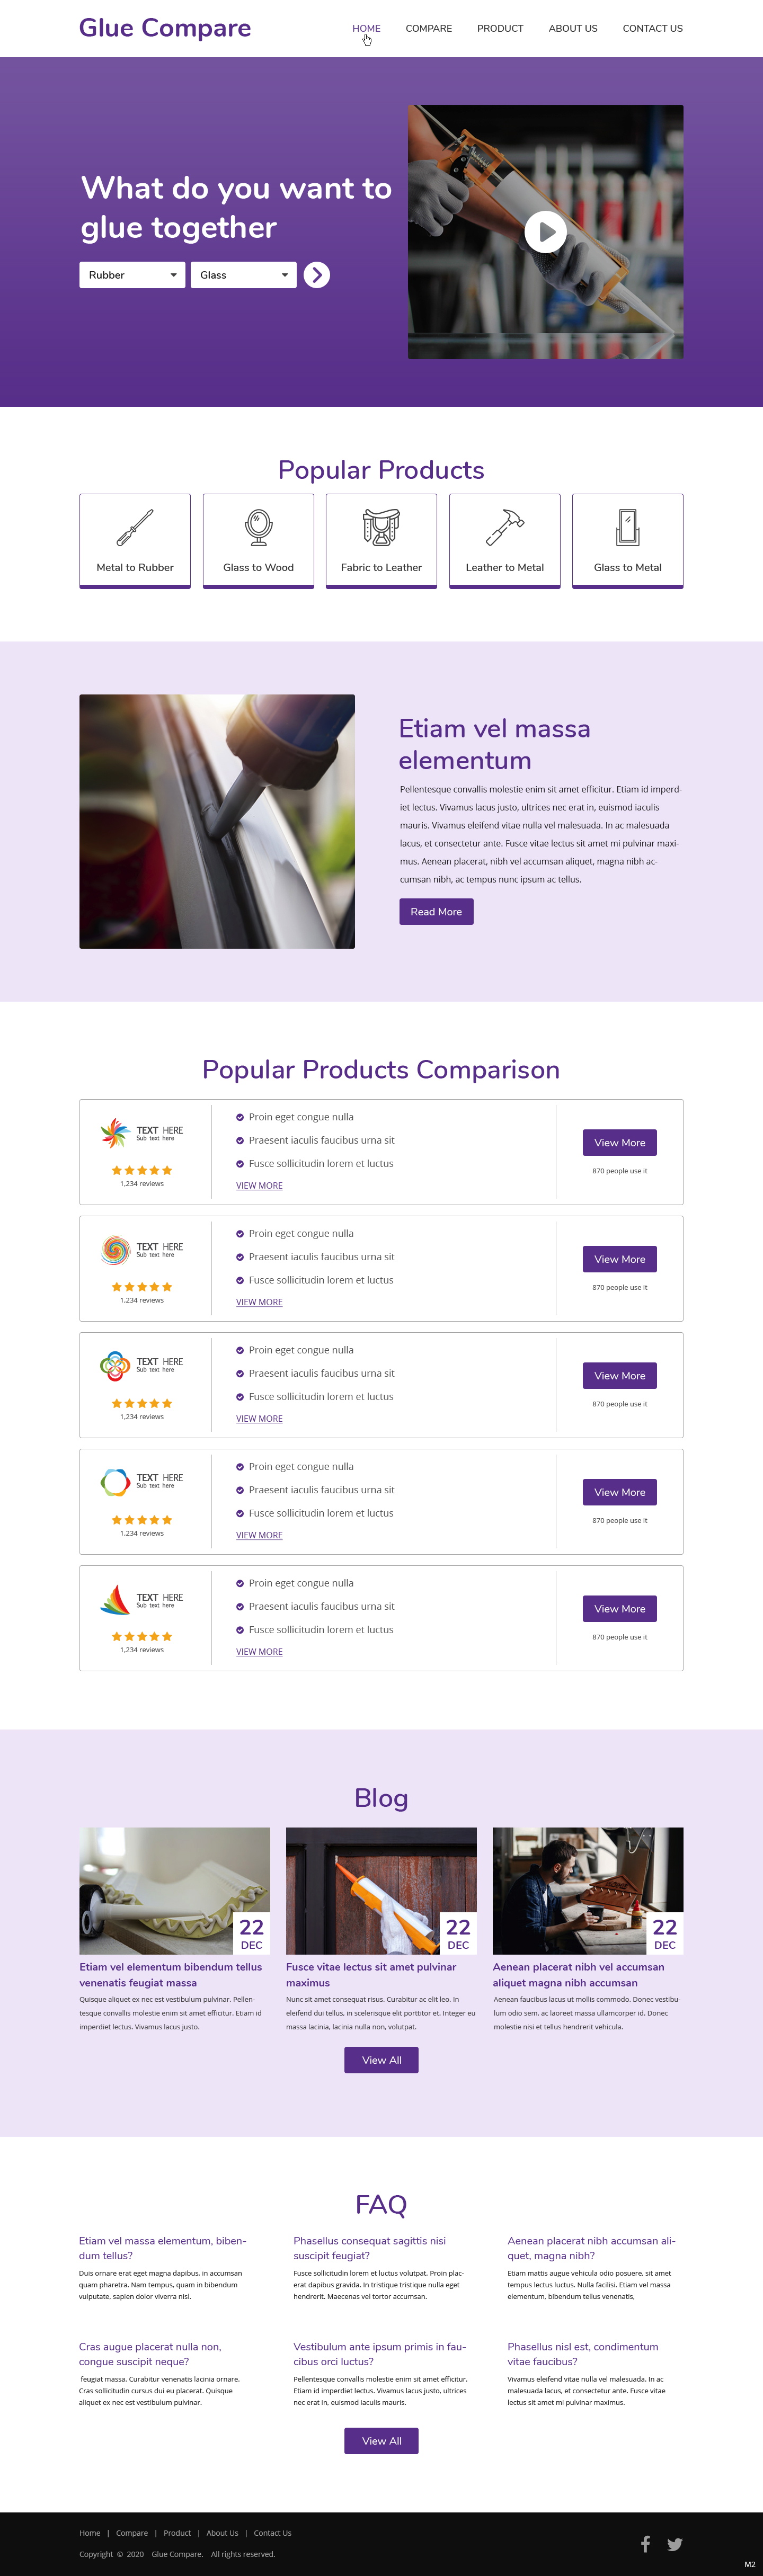This screenshot has height=2576, width=763.
Task: Open the Metal to Rubber product card
Action: 135,540
